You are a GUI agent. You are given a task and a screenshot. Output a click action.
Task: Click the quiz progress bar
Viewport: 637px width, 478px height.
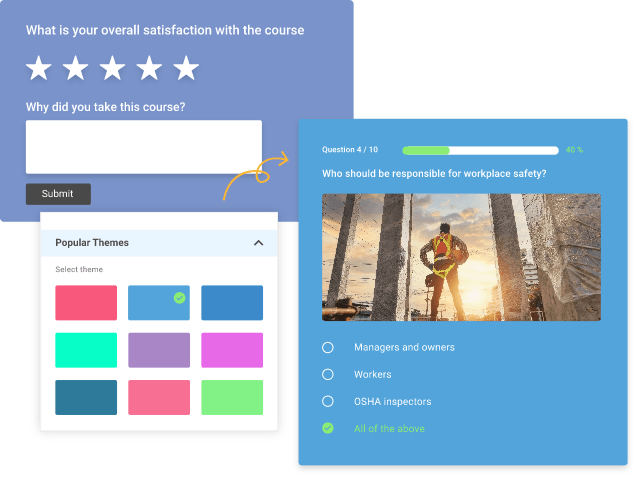(480, 150)
